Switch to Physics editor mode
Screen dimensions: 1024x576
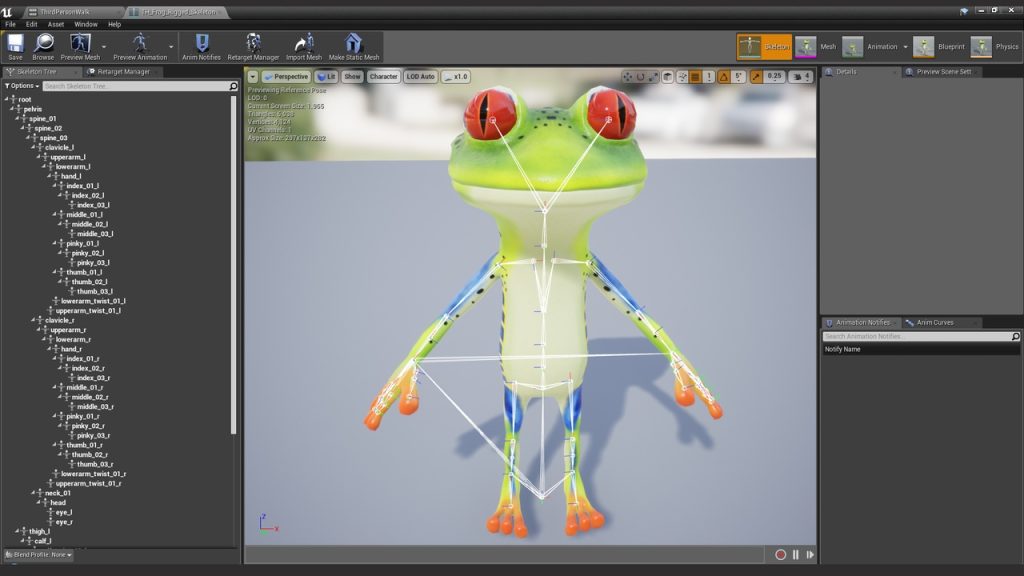pyautogui.click(x=982, y=47)
